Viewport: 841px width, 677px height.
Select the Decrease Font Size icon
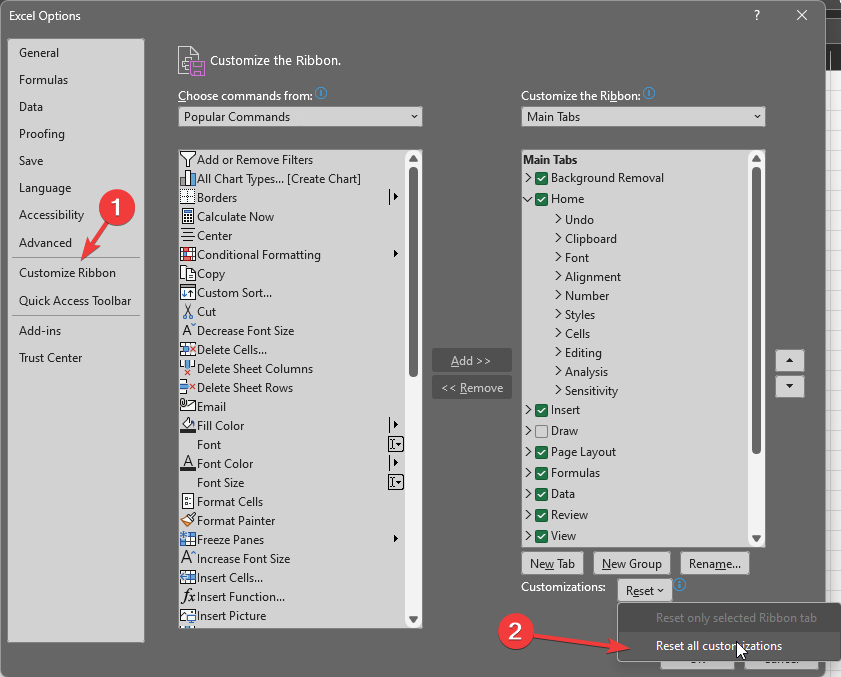point(188,330)
